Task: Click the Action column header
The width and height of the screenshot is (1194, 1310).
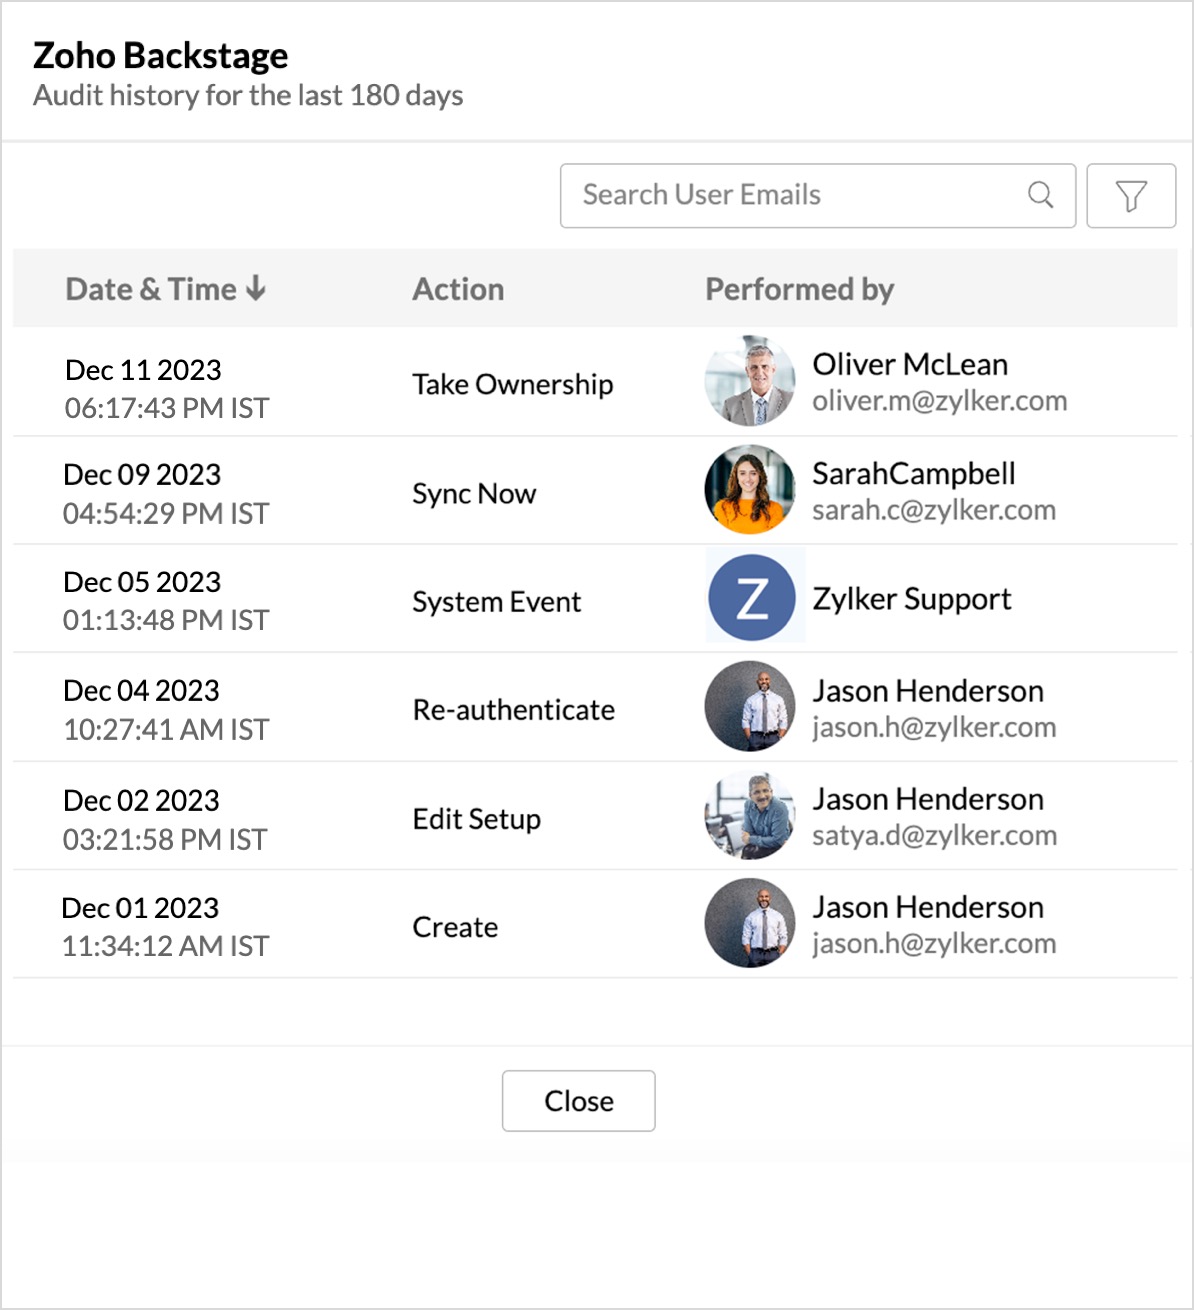Action: tap(459, 289)
